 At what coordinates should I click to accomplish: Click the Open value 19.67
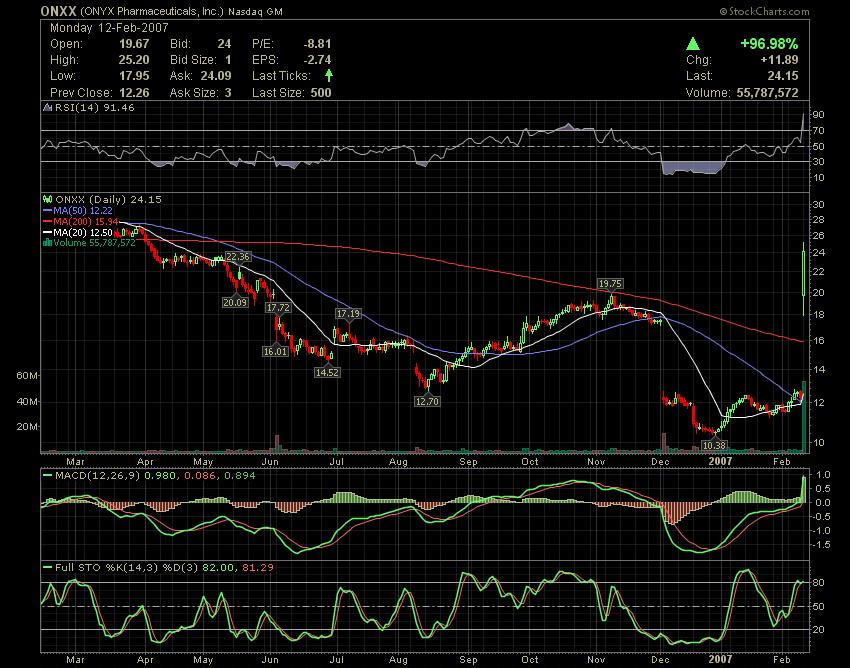coord(134,44)
